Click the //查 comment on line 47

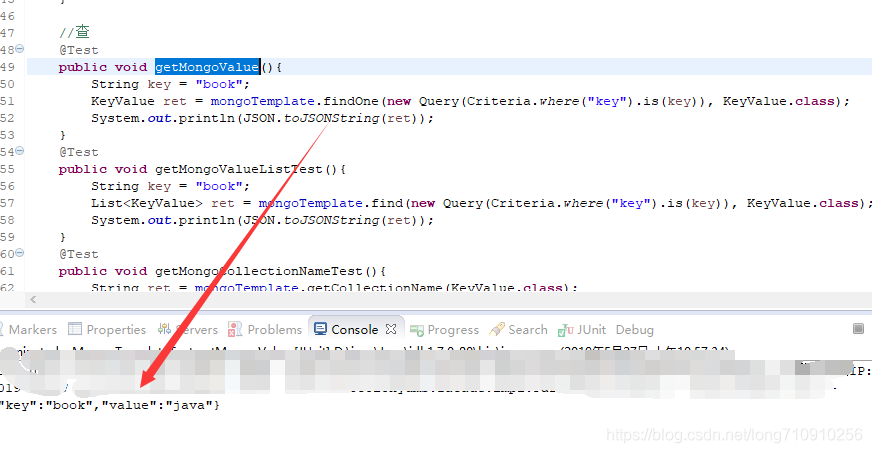[75, 32]
